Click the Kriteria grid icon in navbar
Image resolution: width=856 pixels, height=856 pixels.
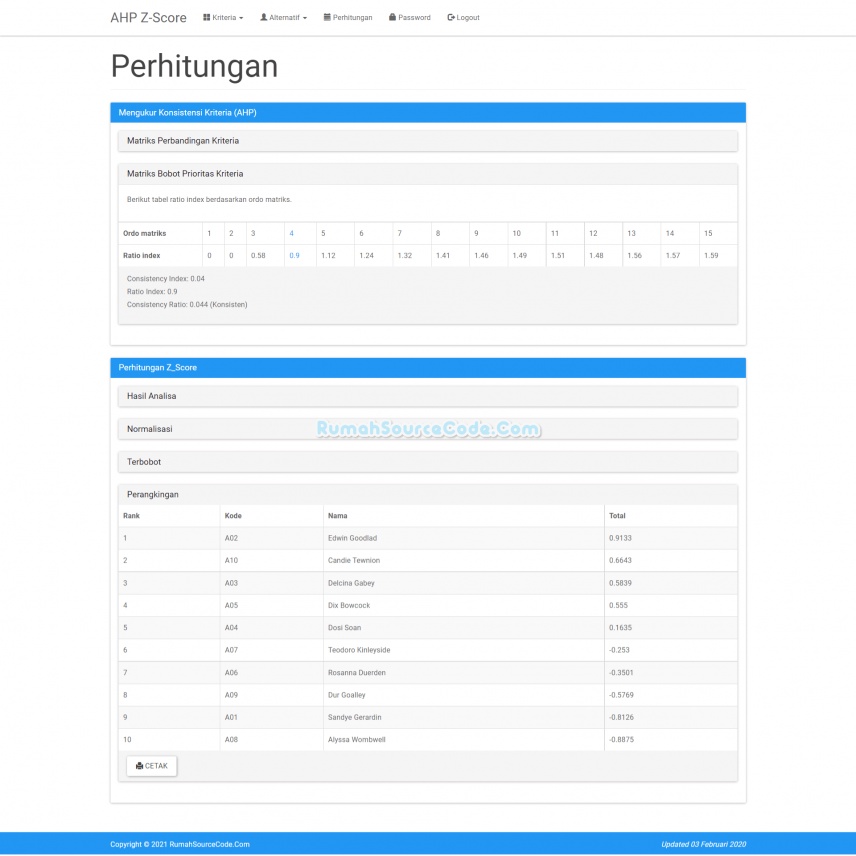(206, 17)
